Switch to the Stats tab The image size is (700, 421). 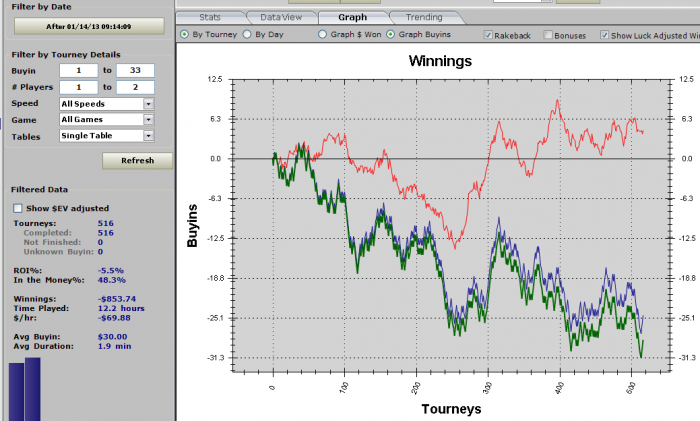coord(210,17)
